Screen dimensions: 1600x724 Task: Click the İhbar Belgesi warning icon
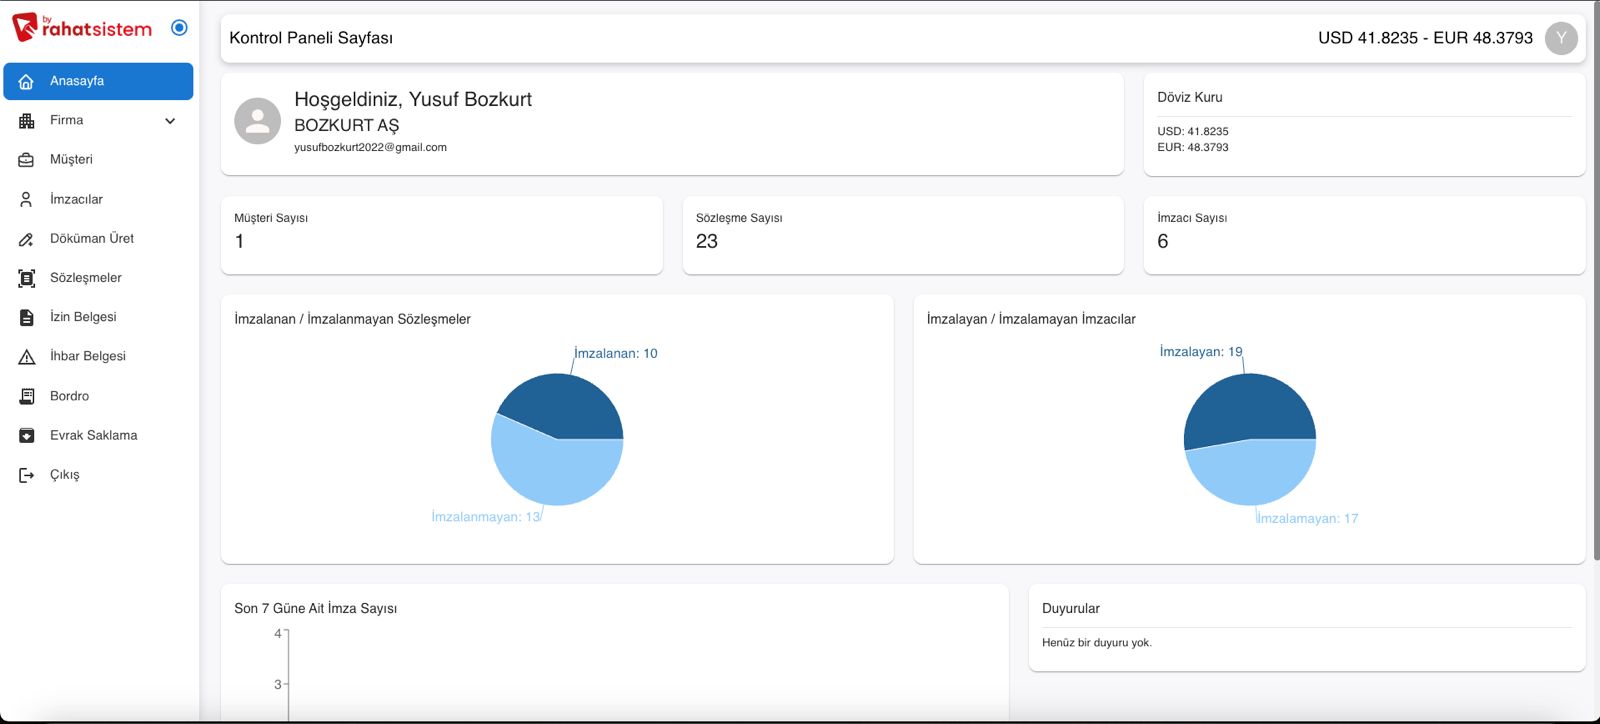(x=27, y=357)
